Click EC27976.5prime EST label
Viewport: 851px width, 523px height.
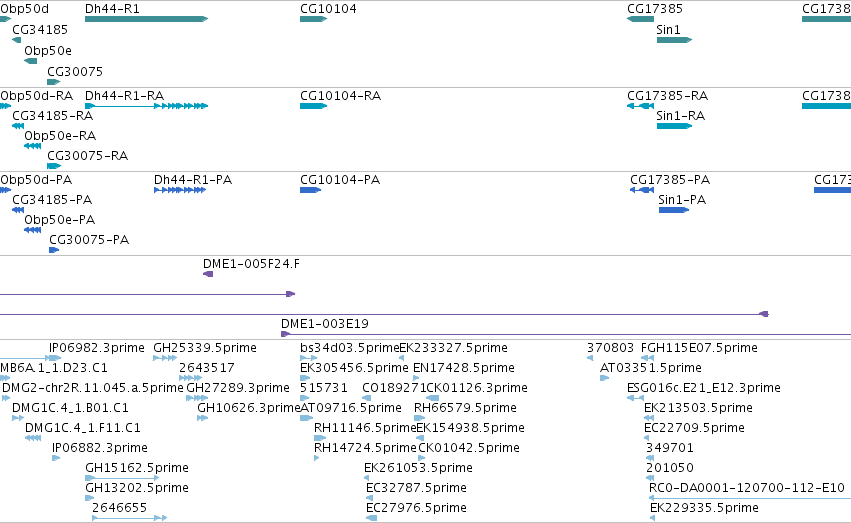pyautogui.click(x=416, y=508)
